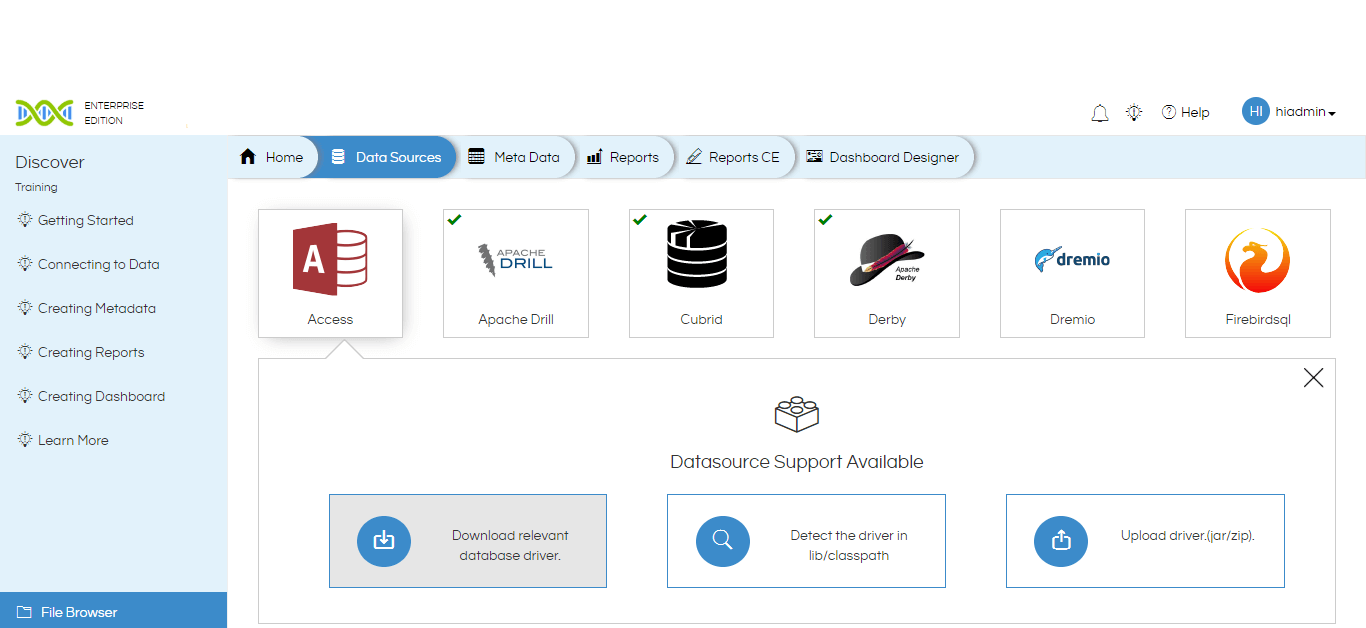1366x628 pixels.
Task: Click the Creating Reports lightbulb icon
Action: coord(25,352)
